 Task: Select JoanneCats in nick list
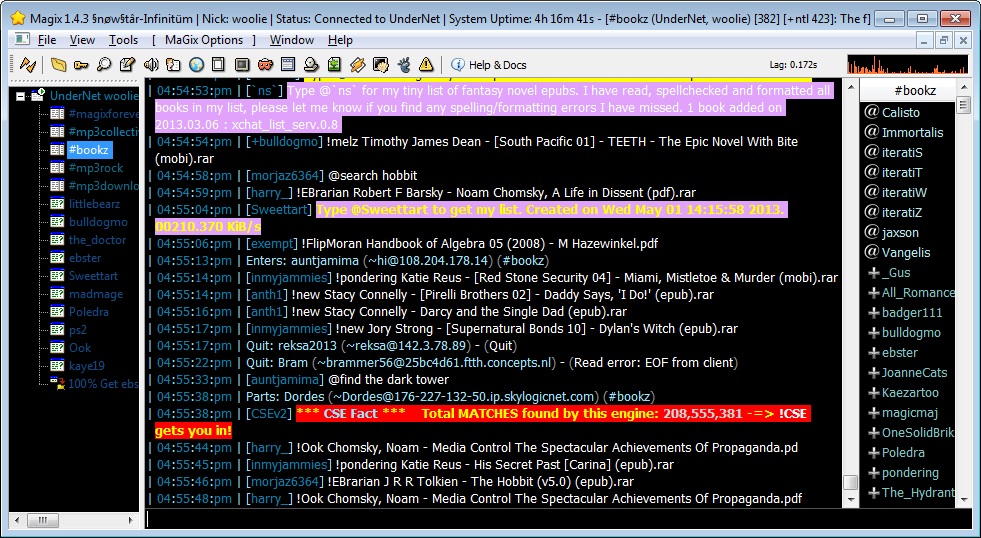click(914, 373)
